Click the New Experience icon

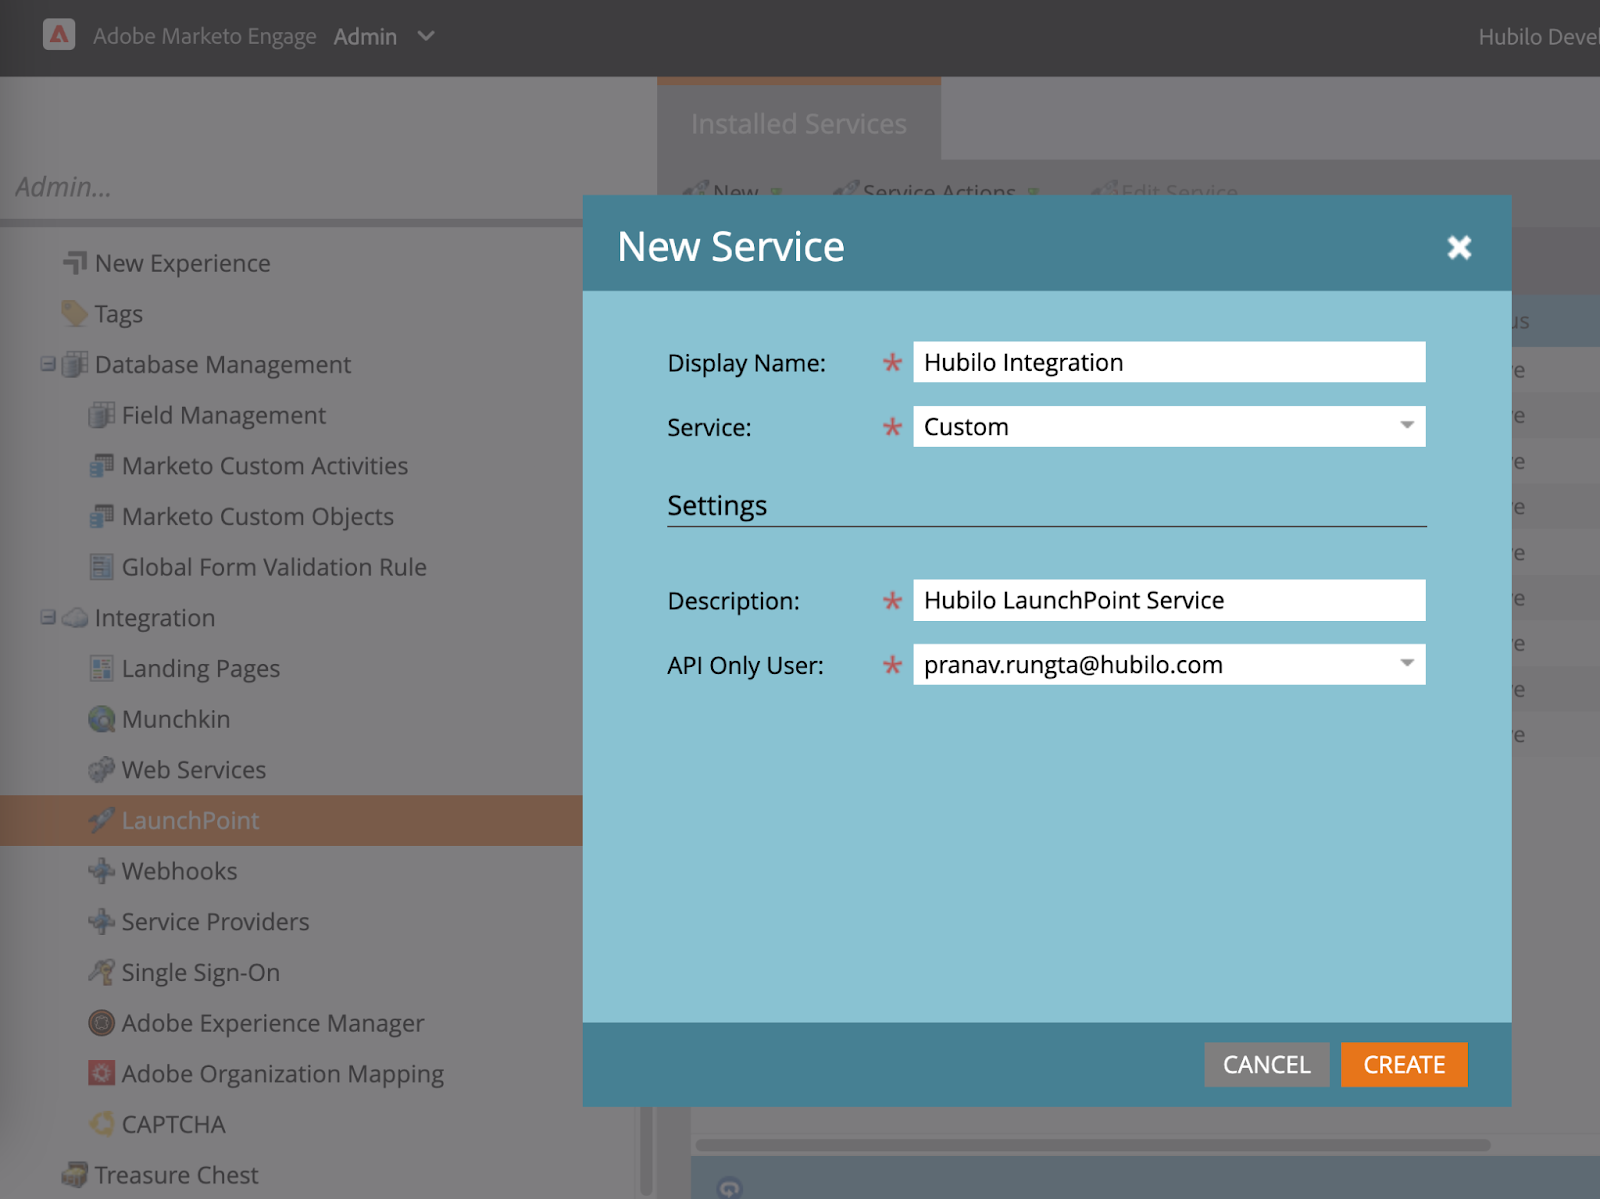[75, 263]
